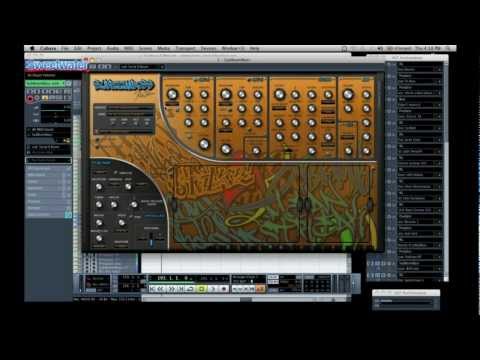480x360 pixels.
Task: Jump to project start using transport button
Action: tap(152, 289)
